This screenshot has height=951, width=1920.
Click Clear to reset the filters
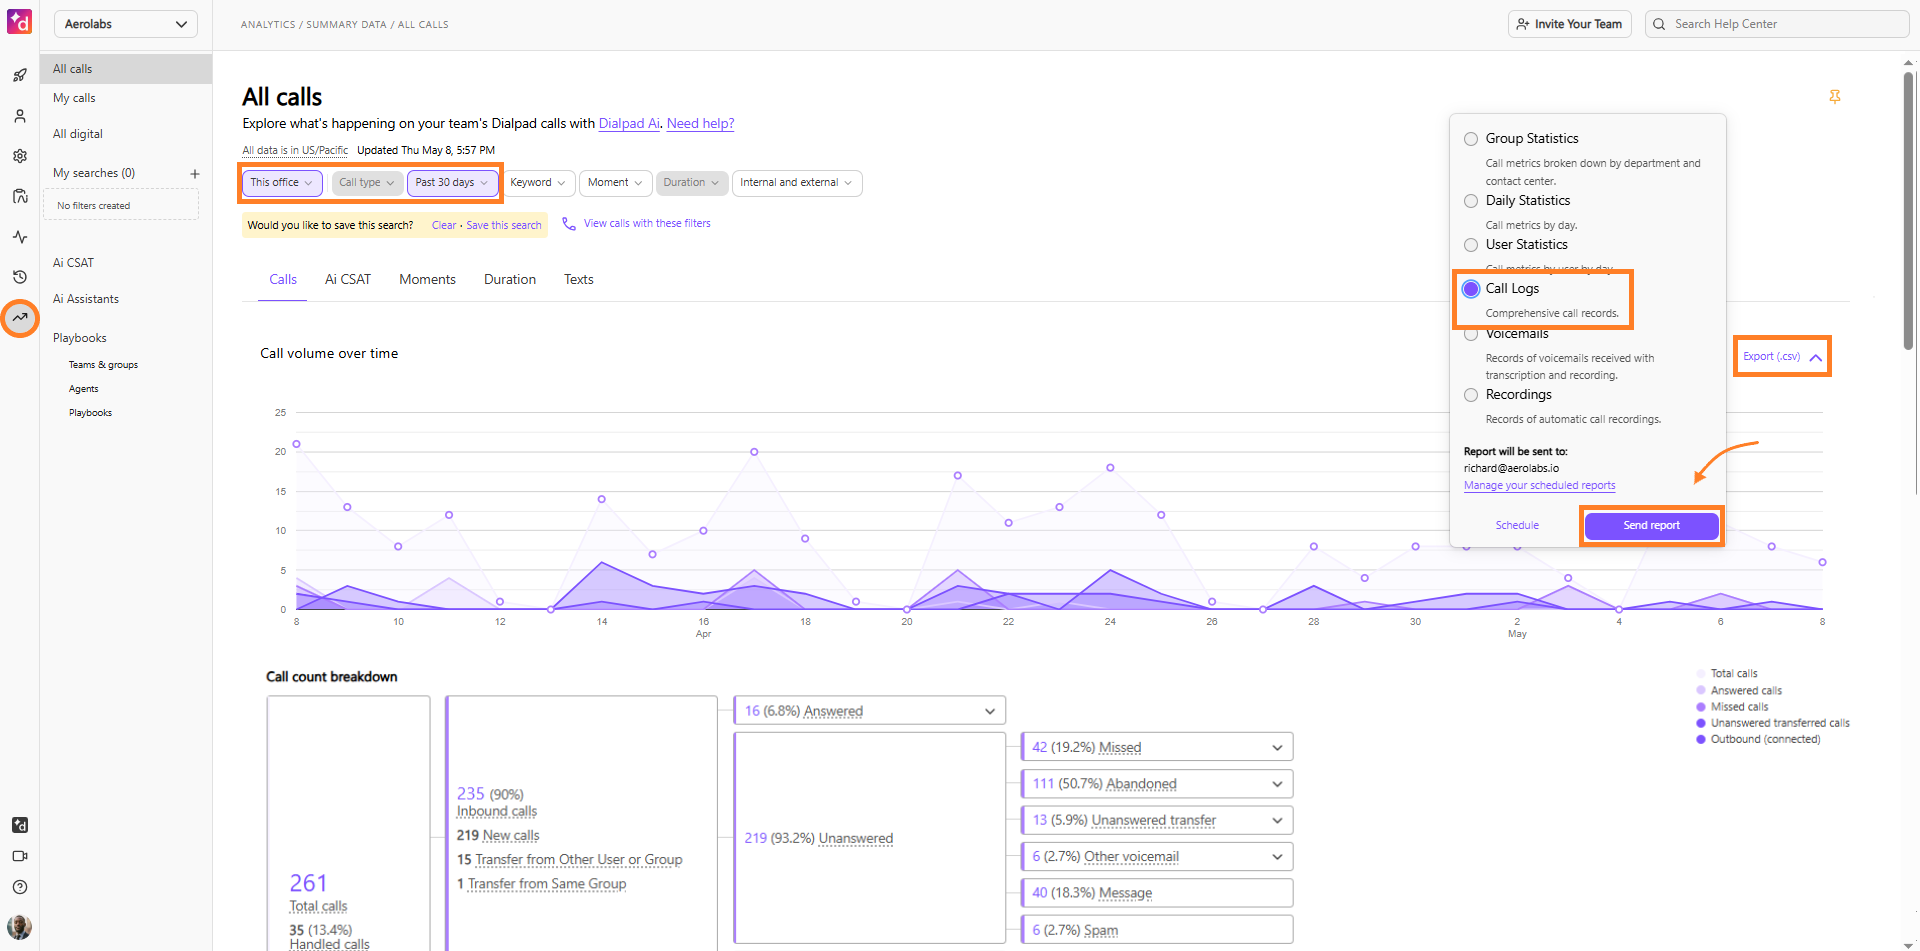pos(444,226)
